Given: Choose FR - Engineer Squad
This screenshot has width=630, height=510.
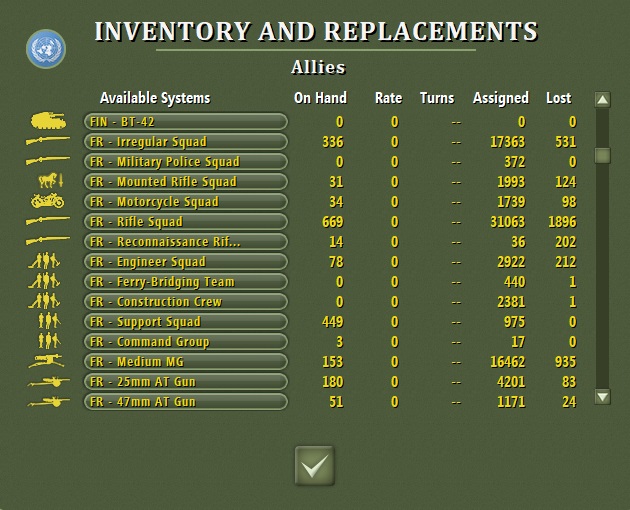Looking at the screenshot, I should pyautogui.click(x=186, y=262).
